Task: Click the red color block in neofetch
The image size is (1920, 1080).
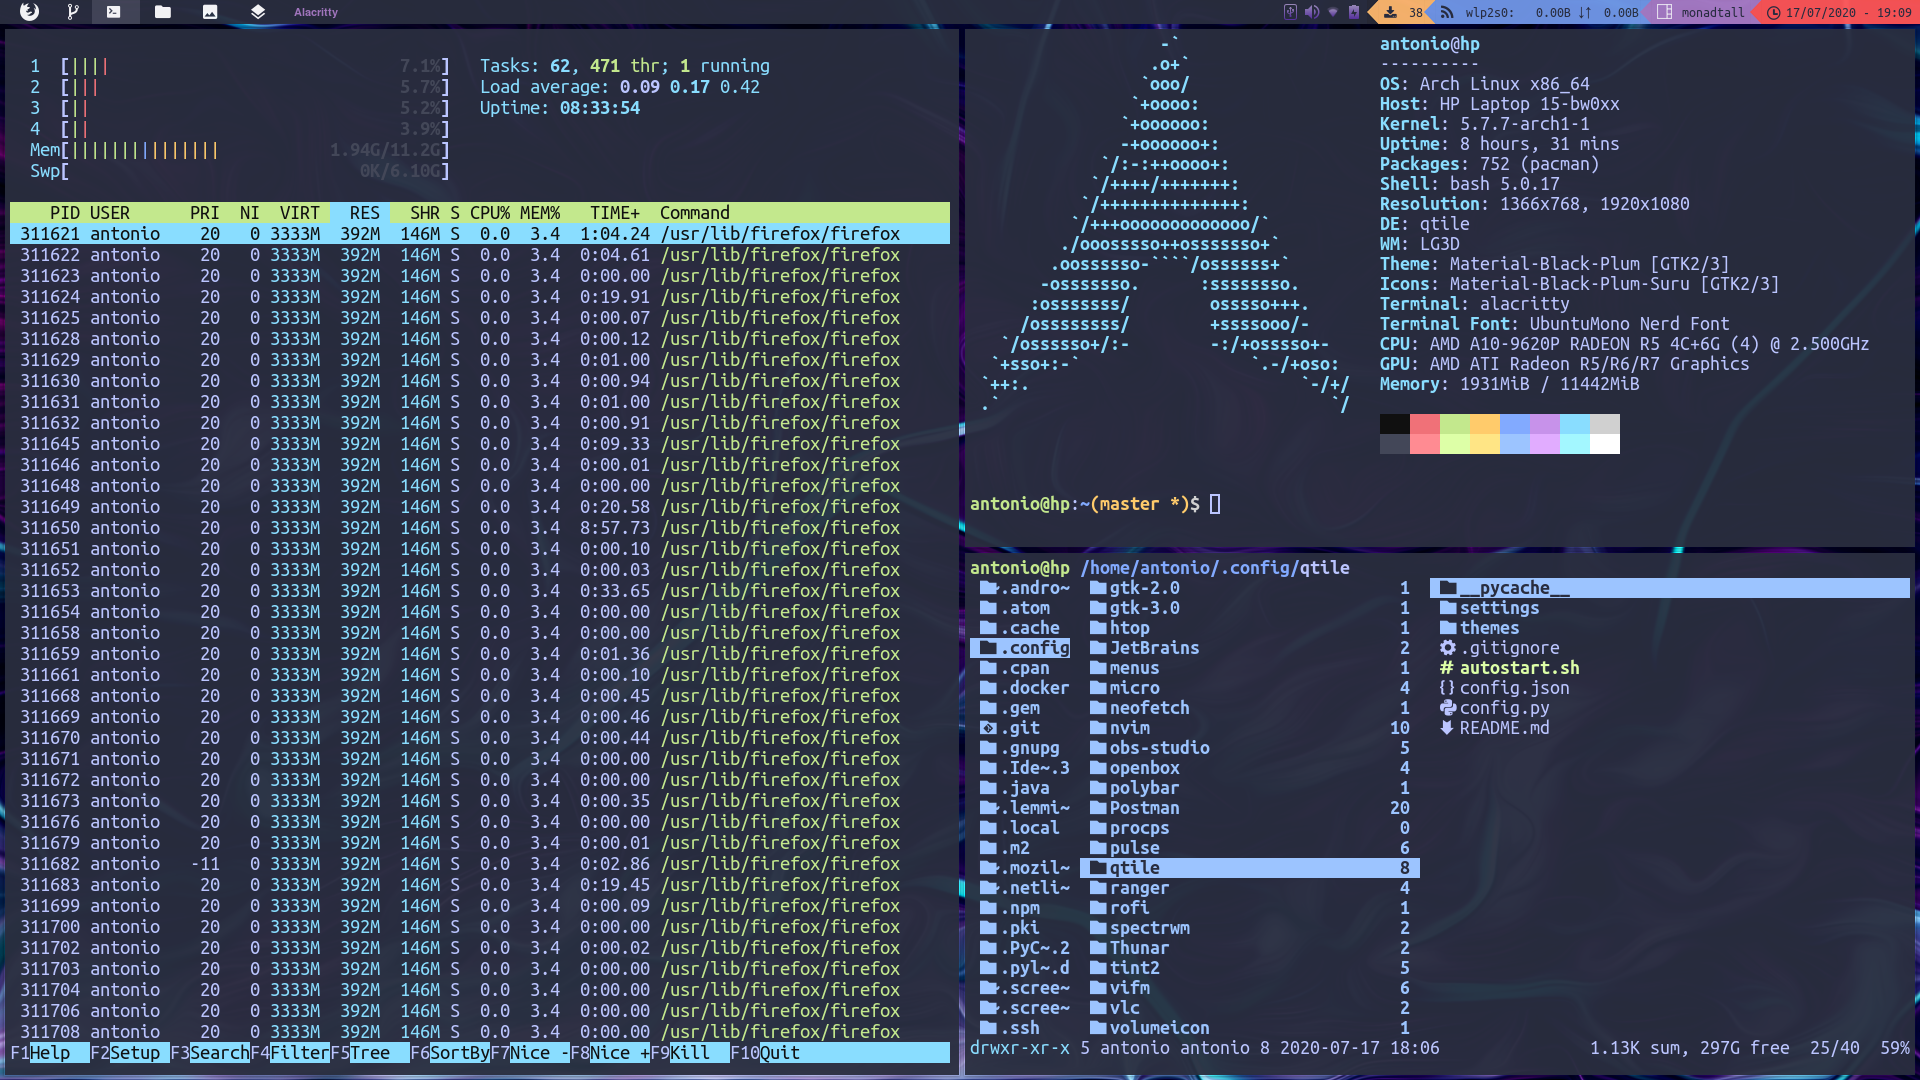Action: pos(1424,424)
